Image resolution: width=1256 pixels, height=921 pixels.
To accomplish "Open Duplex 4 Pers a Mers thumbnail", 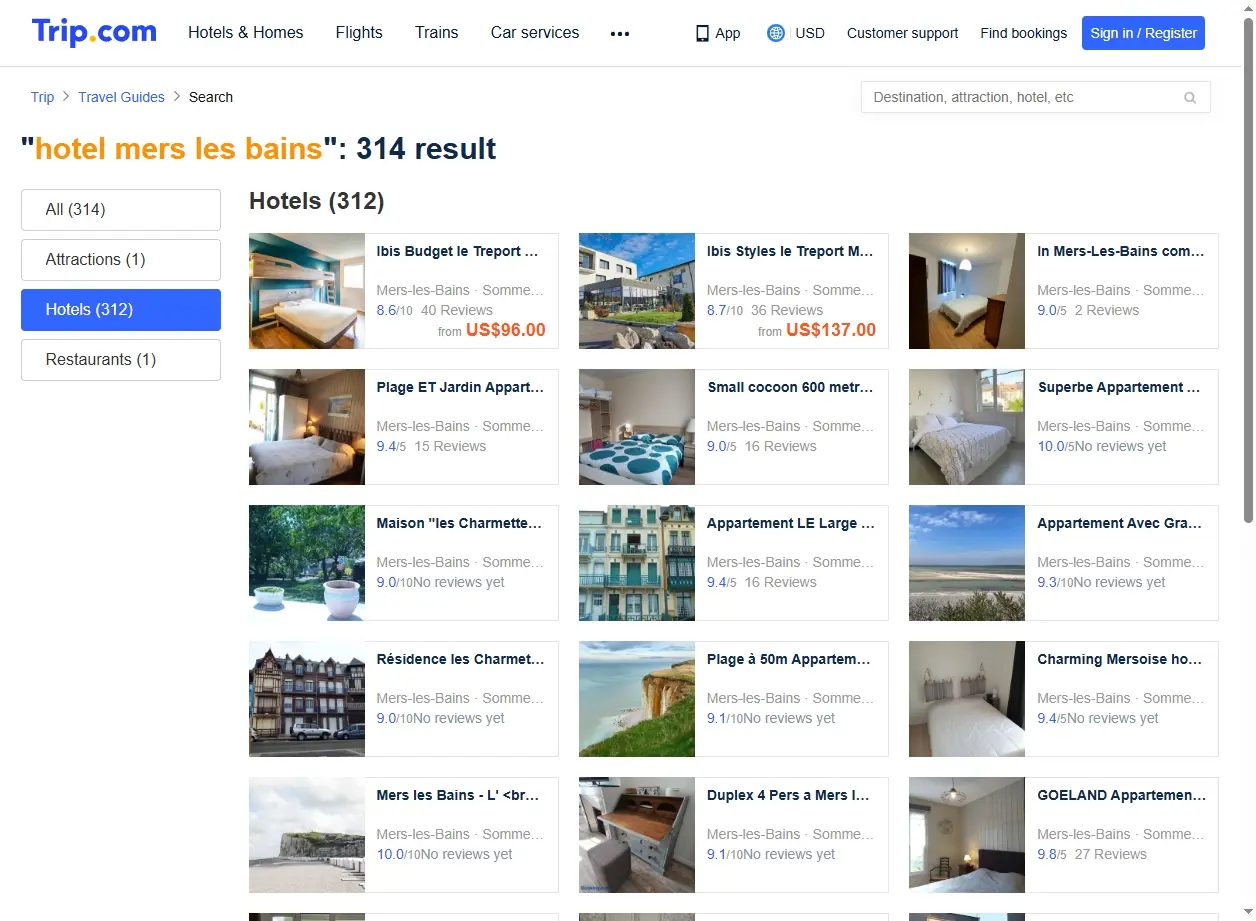I will pos(637,835).
